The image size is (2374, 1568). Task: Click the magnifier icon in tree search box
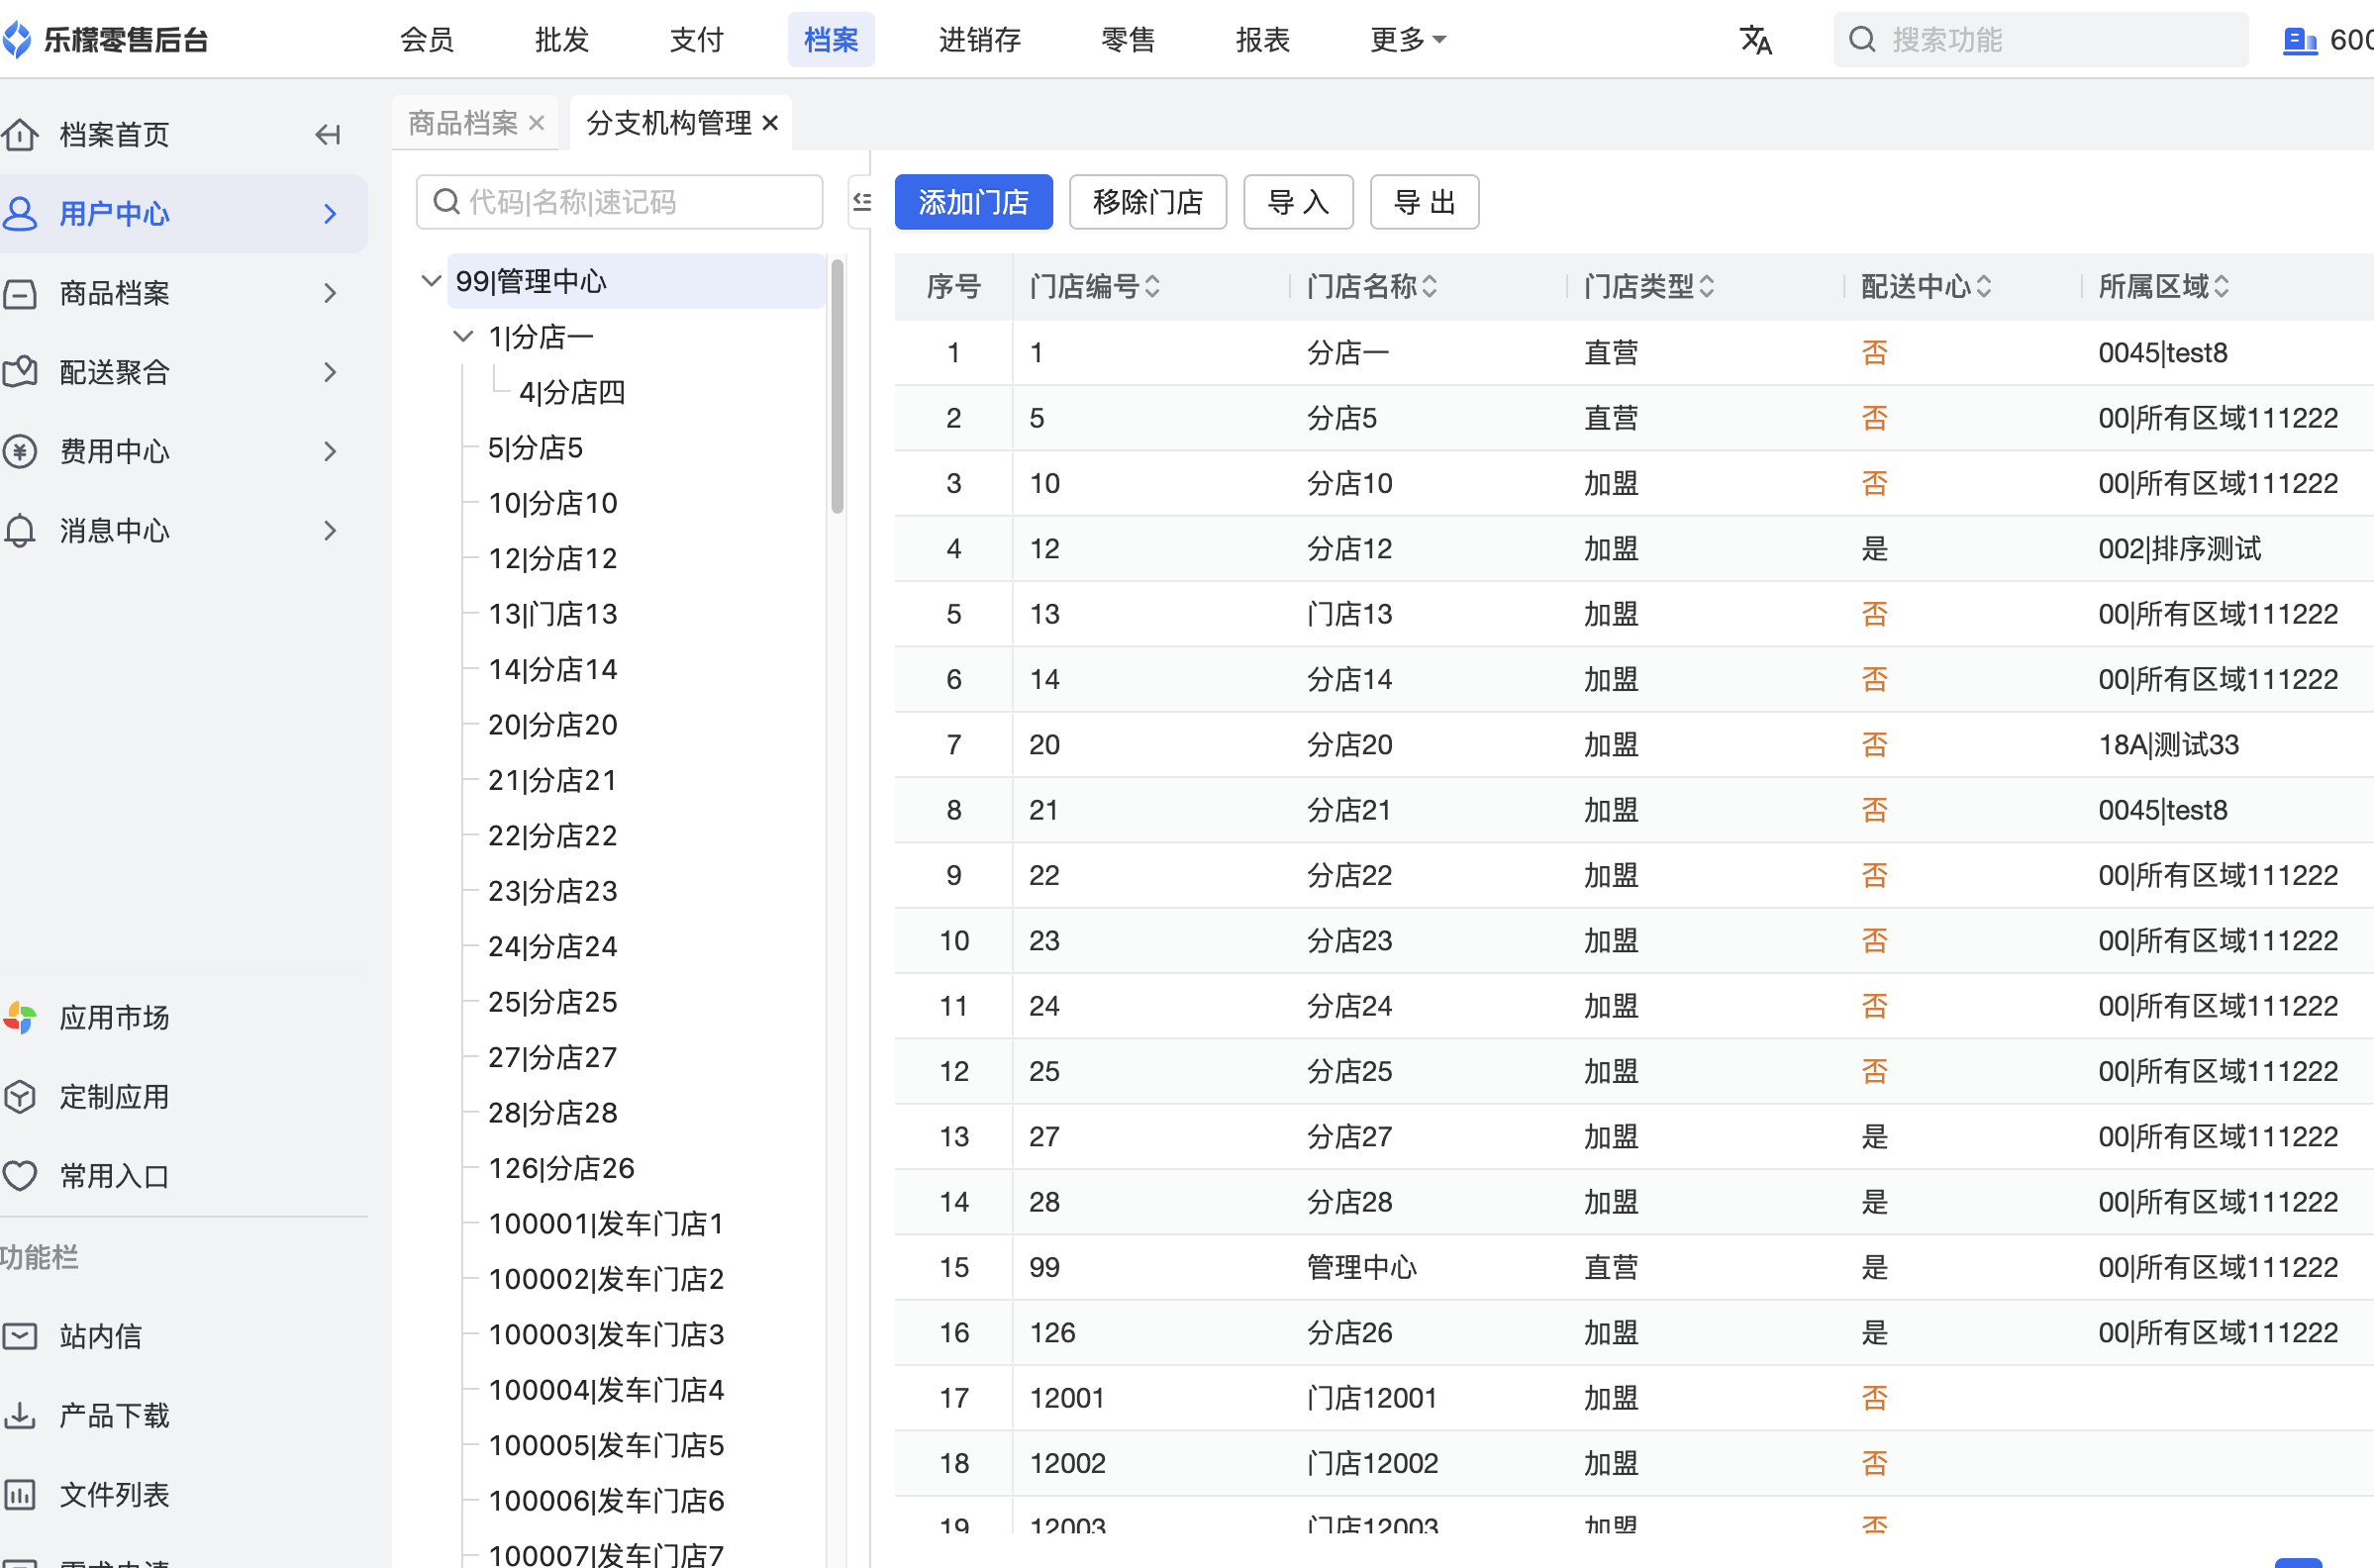[446, 202]
